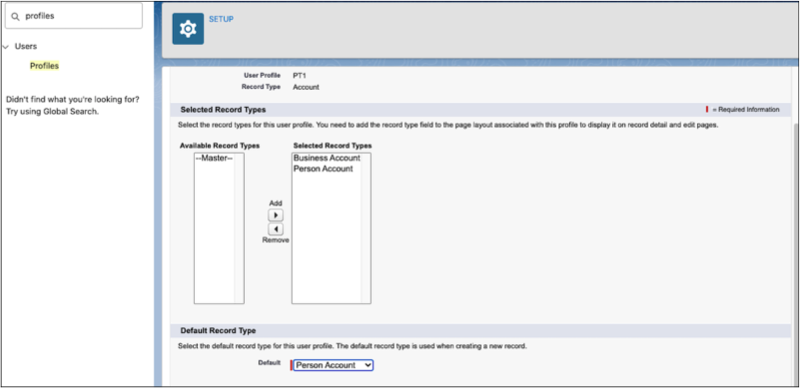Click the search magnifier icon in Quick Find
800x388 pixels.
pos(15,16)
